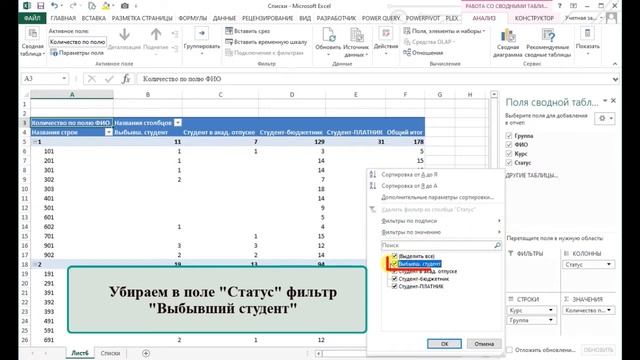Open the Статус dropdown in Колонны area

(x=609, y=264)
